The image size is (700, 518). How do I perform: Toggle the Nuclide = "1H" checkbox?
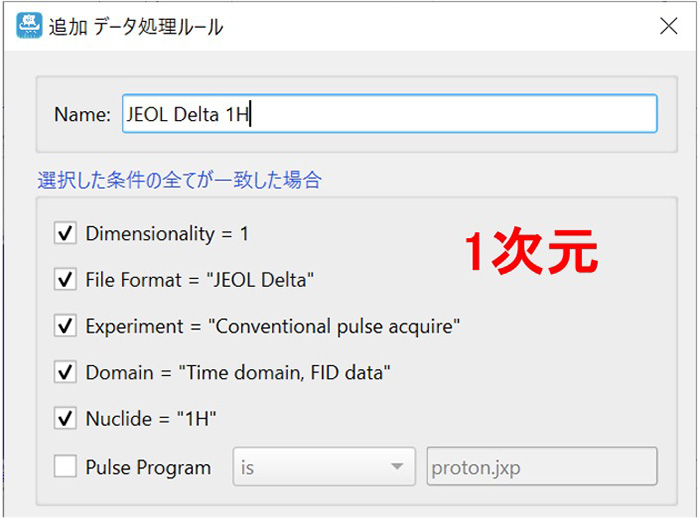click(67, 419)
